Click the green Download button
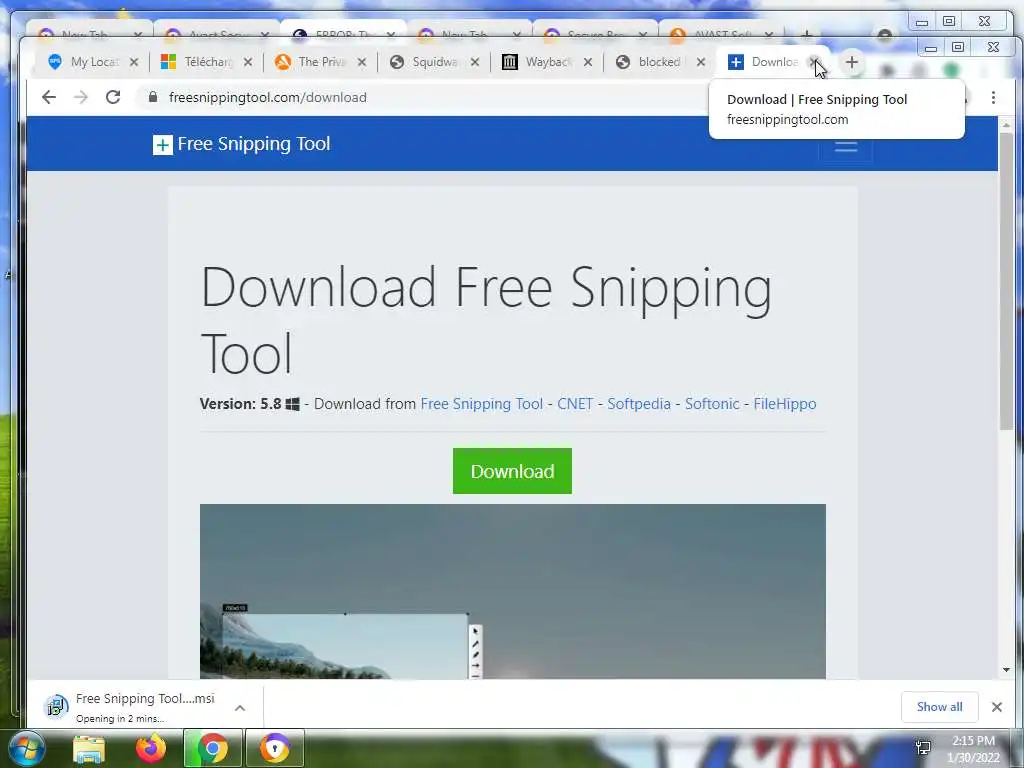 click(512, 471)
